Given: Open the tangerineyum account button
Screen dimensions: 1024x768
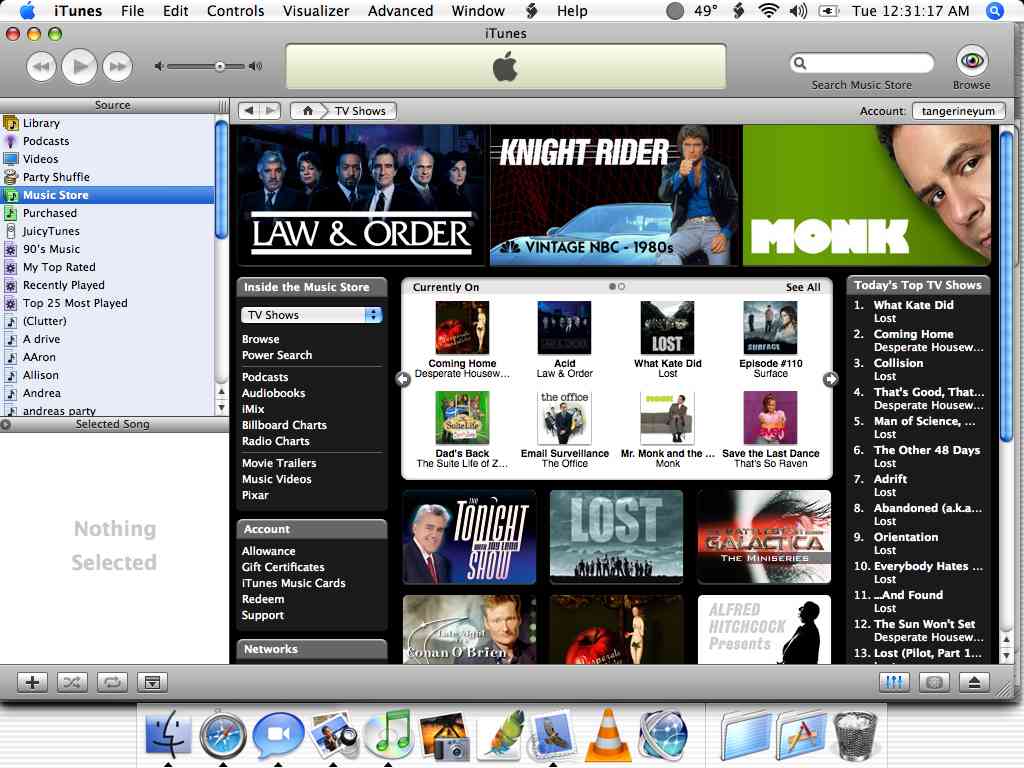Looking at the screenshot, I should click(x=958, y=111).
